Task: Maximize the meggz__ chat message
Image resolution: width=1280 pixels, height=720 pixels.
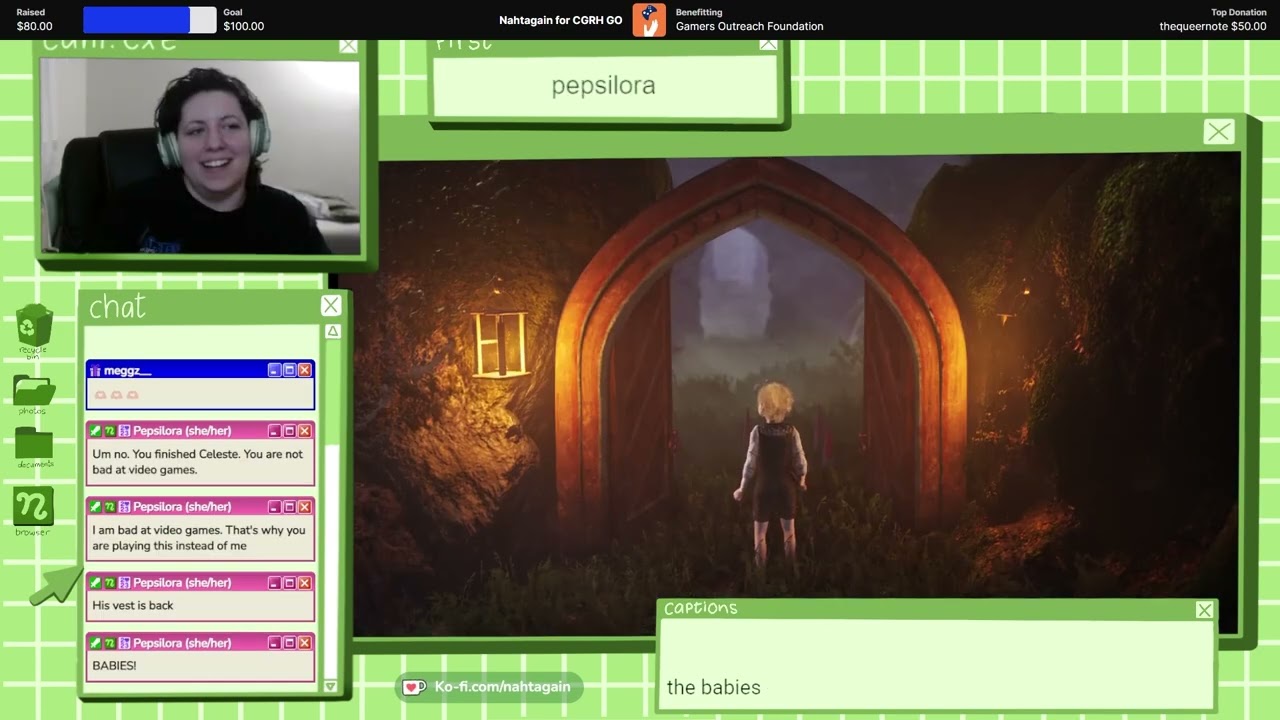Action: [x=289, y=370]
